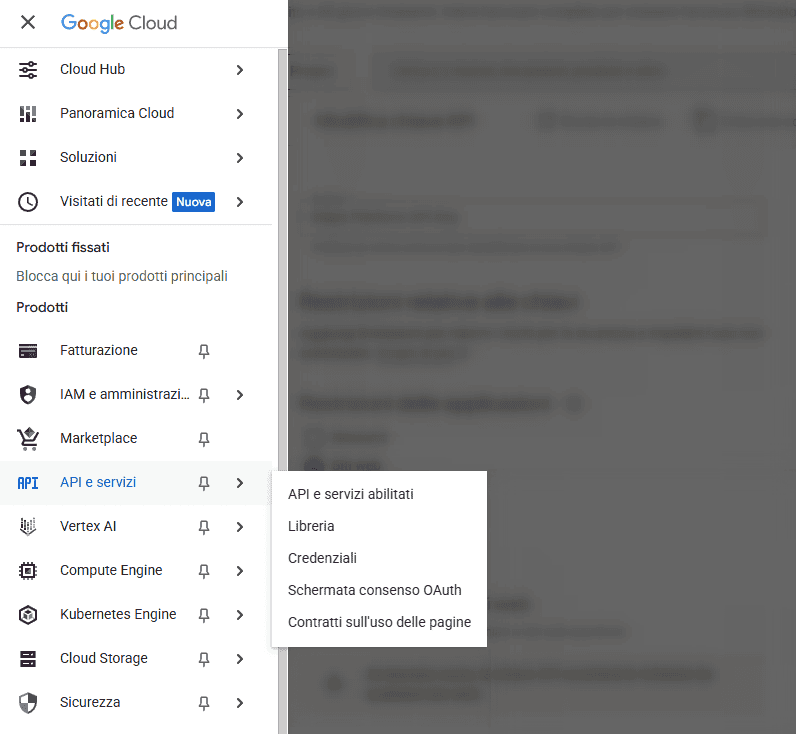796x734 pixels.
Task: Open Libreria from the submenu
Action: [x=379, y=526]
